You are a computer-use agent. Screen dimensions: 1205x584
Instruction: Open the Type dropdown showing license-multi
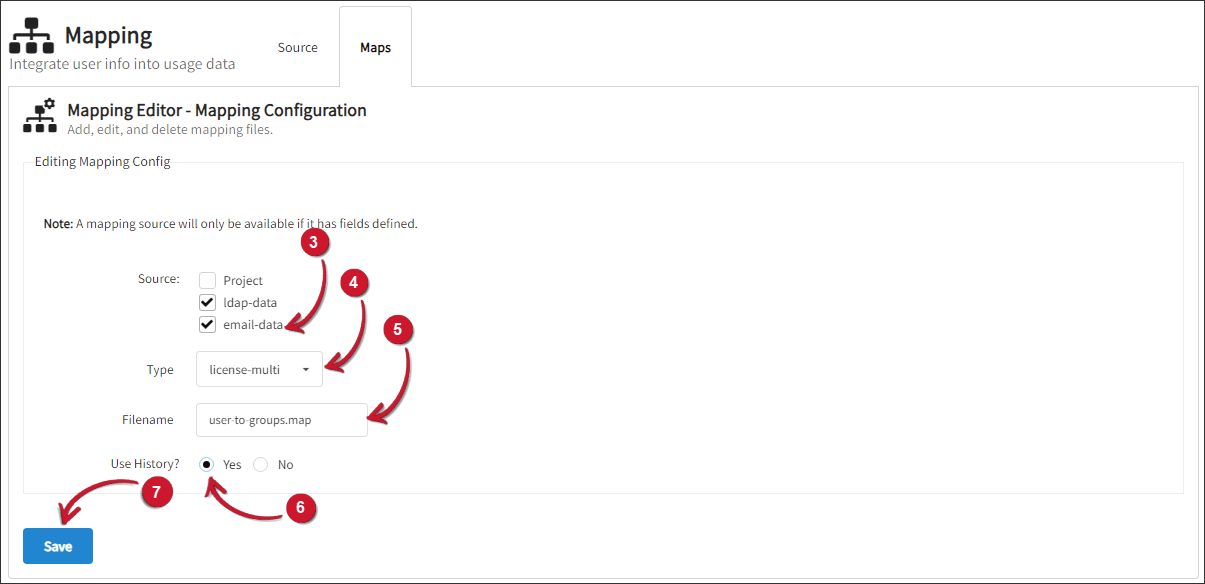[259, 370]
